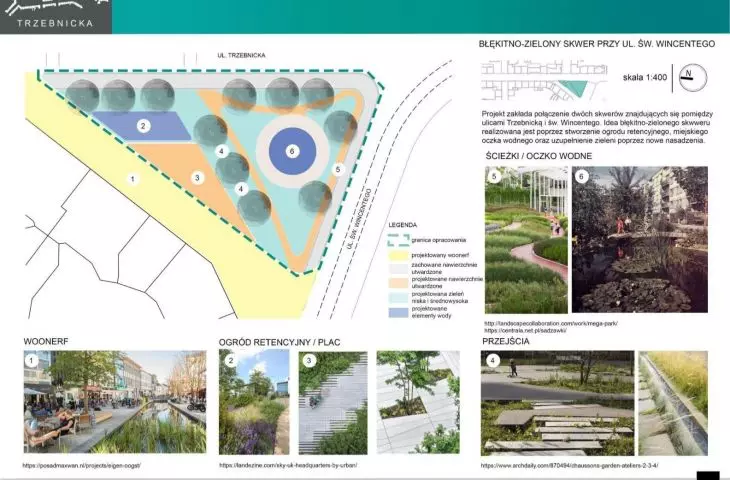Click the 'projektowana zieleń niska i średniowysoka' text
Viewport: 730px width, 480px height.
(x=440, y=297)
